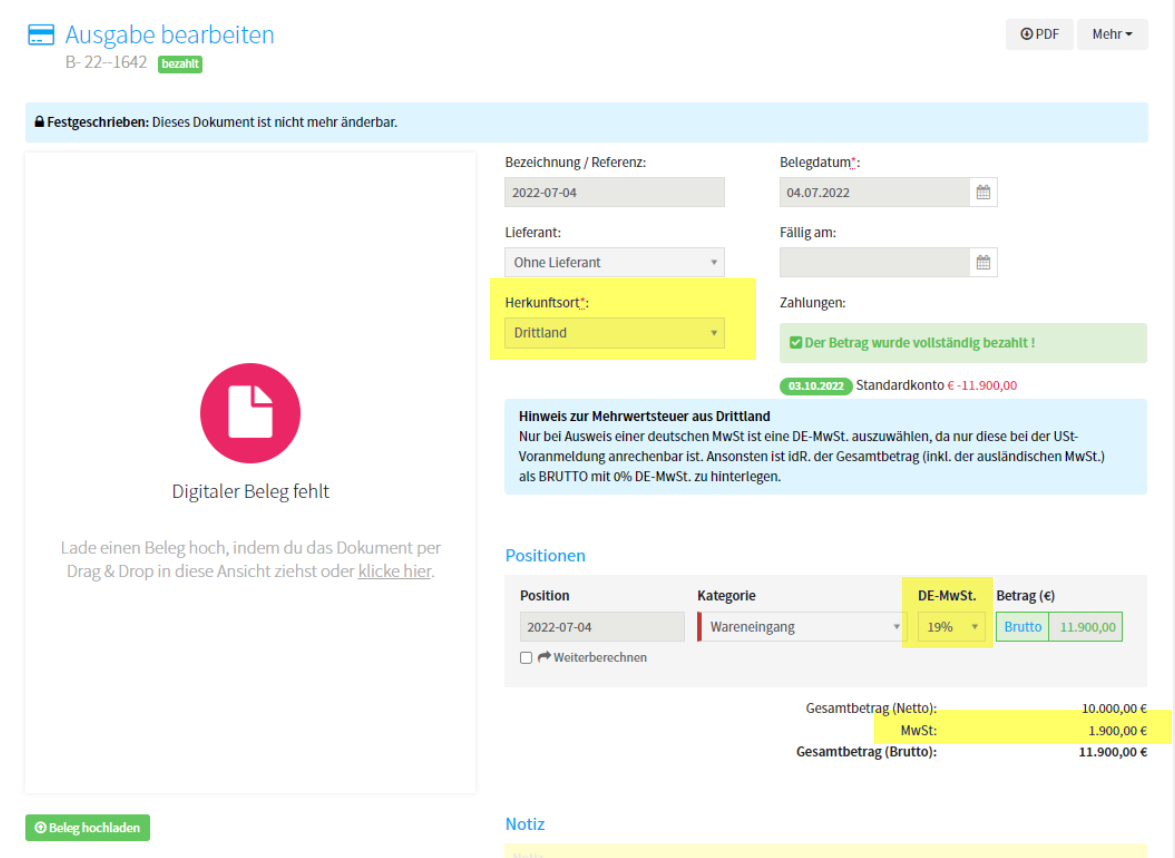
Task: Toggle the Brutto amount mode button
Action: point(1022,626)
